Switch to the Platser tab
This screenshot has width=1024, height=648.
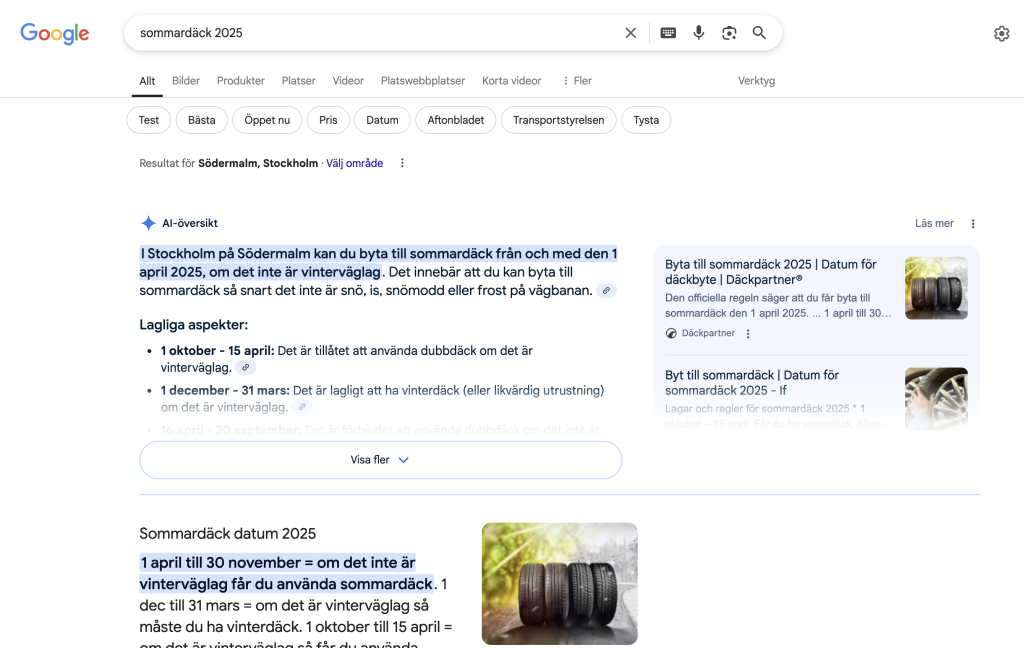click(298, 81)
